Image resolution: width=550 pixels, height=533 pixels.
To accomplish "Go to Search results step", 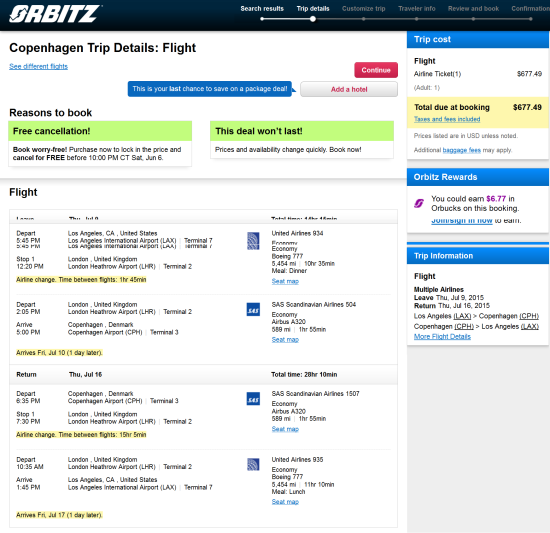I will coord(262,9).
